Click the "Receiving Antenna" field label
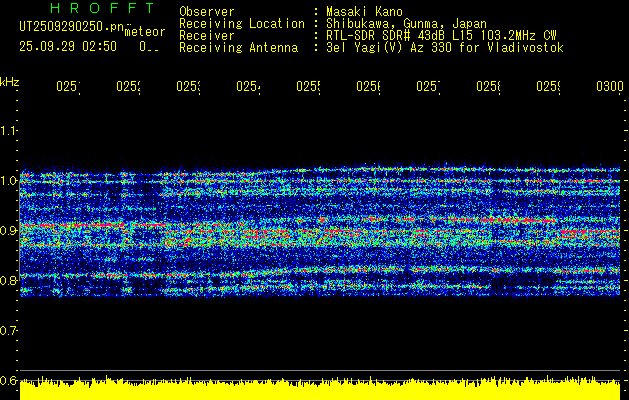 [239, 48]
